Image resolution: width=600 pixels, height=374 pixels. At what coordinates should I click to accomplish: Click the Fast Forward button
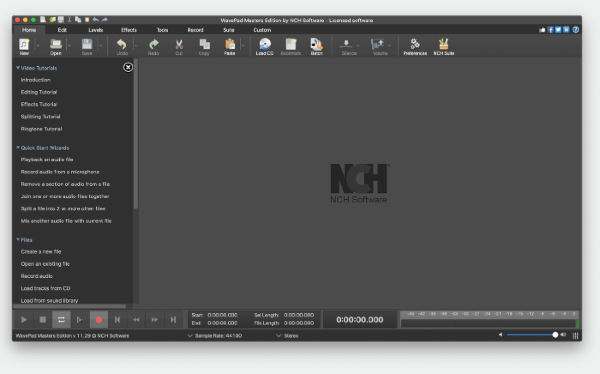[155, 319]
